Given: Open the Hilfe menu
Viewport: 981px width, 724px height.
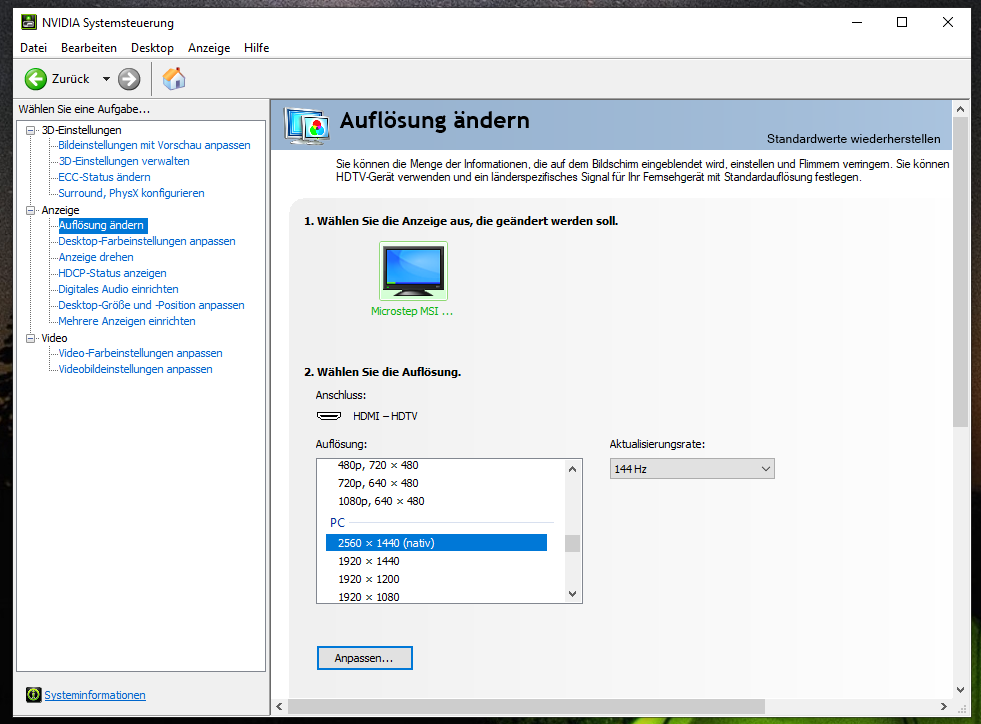Looking at the screenshot, I should pyautogui.click(x=257, y=48).
